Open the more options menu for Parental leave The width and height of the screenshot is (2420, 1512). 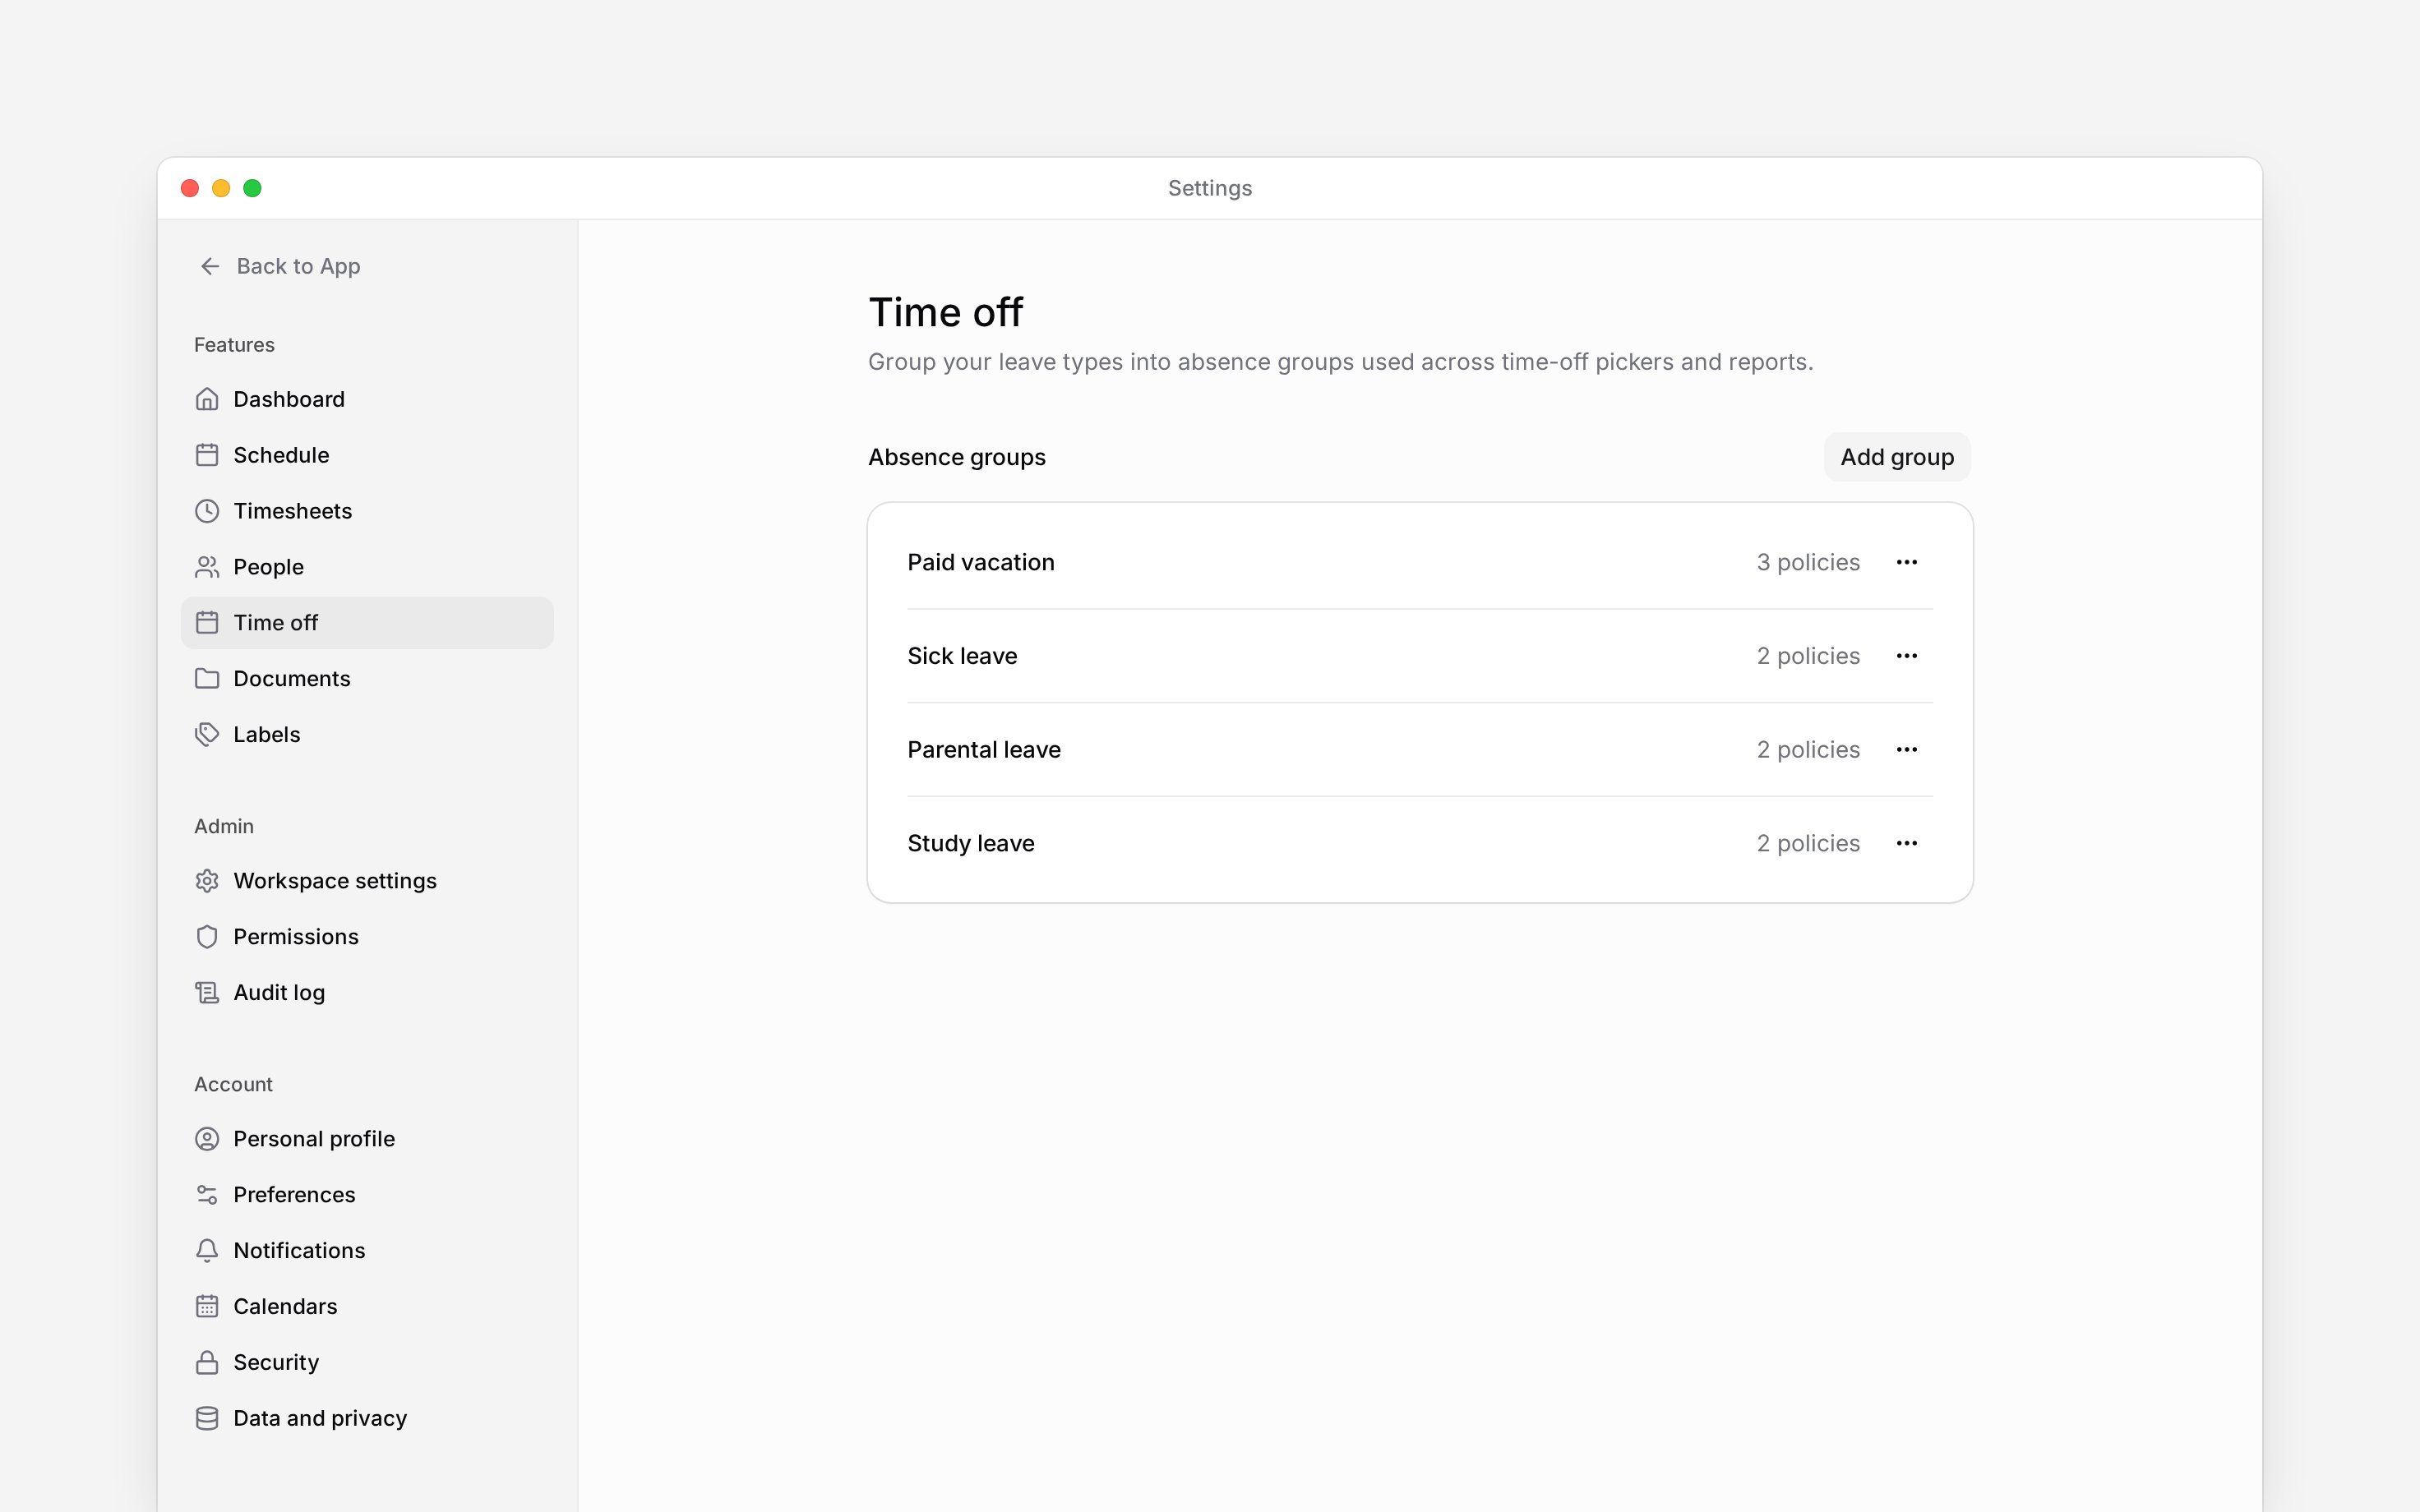[1907, 750]
